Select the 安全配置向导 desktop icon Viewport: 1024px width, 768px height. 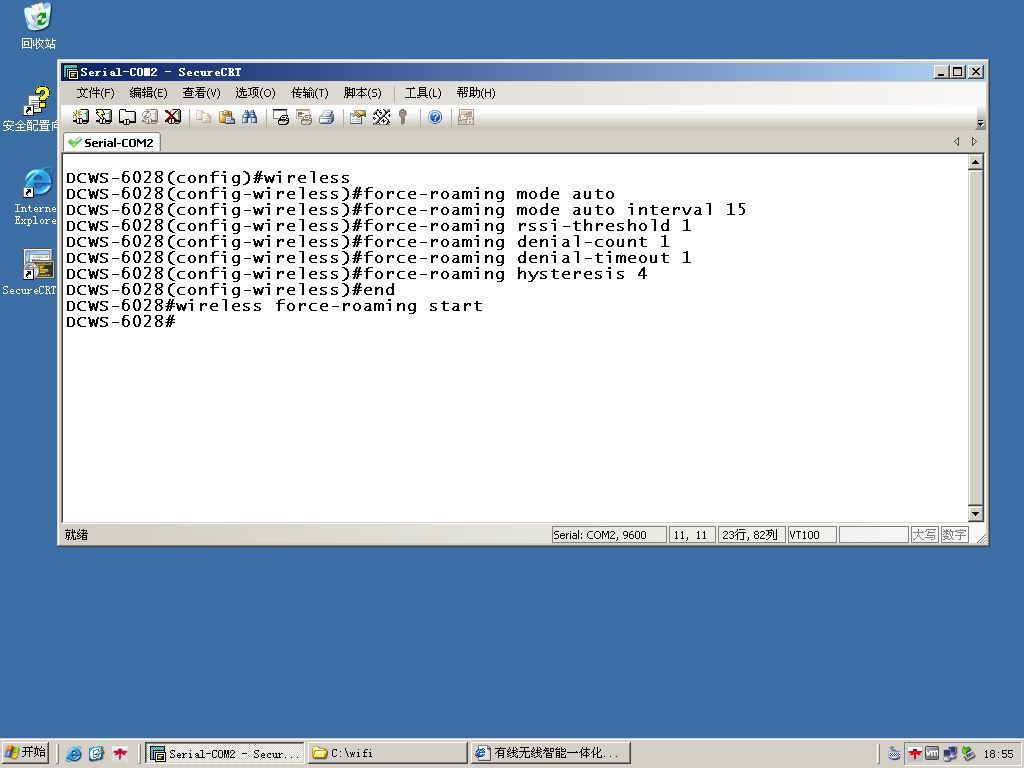tap(31, 108)
